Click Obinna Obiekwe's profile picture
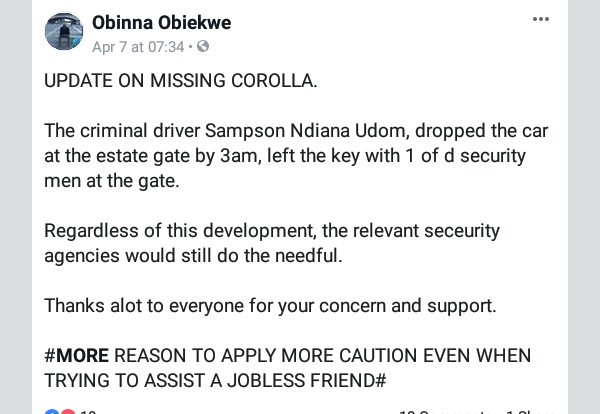 click(x=64, y=31)
